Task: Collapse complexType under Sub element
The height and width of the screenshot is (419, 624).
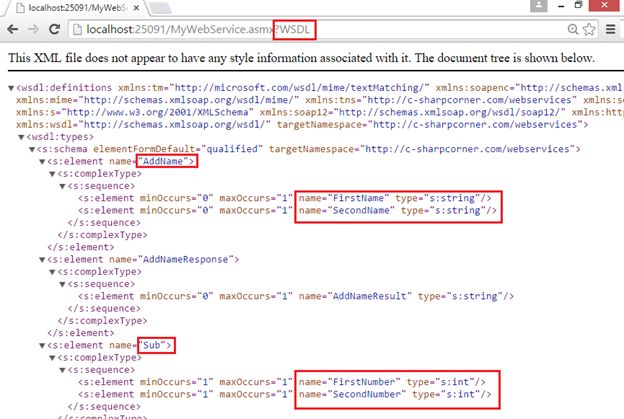Action: [52, 358]
